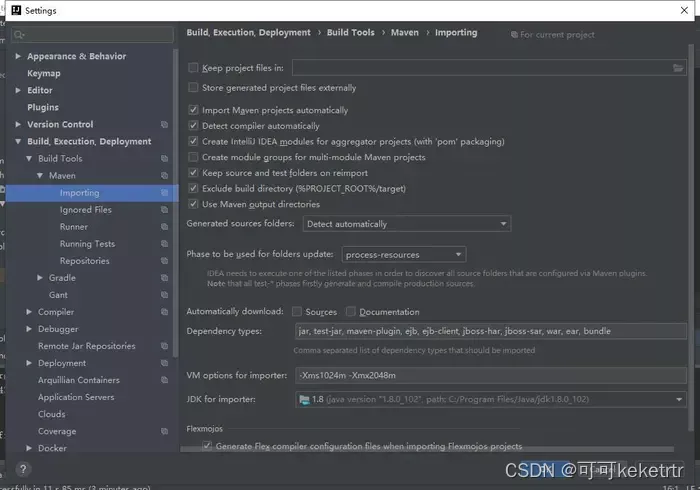Expand the Docker node
This screenshot has height=490, width=700.
[29, 448]
